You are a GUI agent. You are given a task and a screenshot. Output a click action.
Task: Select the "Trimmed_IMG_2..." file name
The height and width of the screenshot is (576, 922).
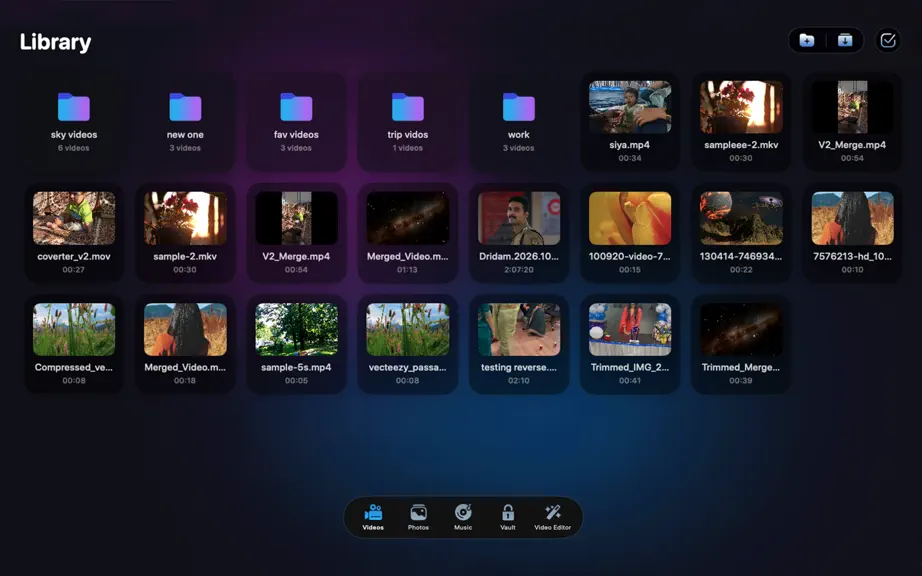point(630,367)
